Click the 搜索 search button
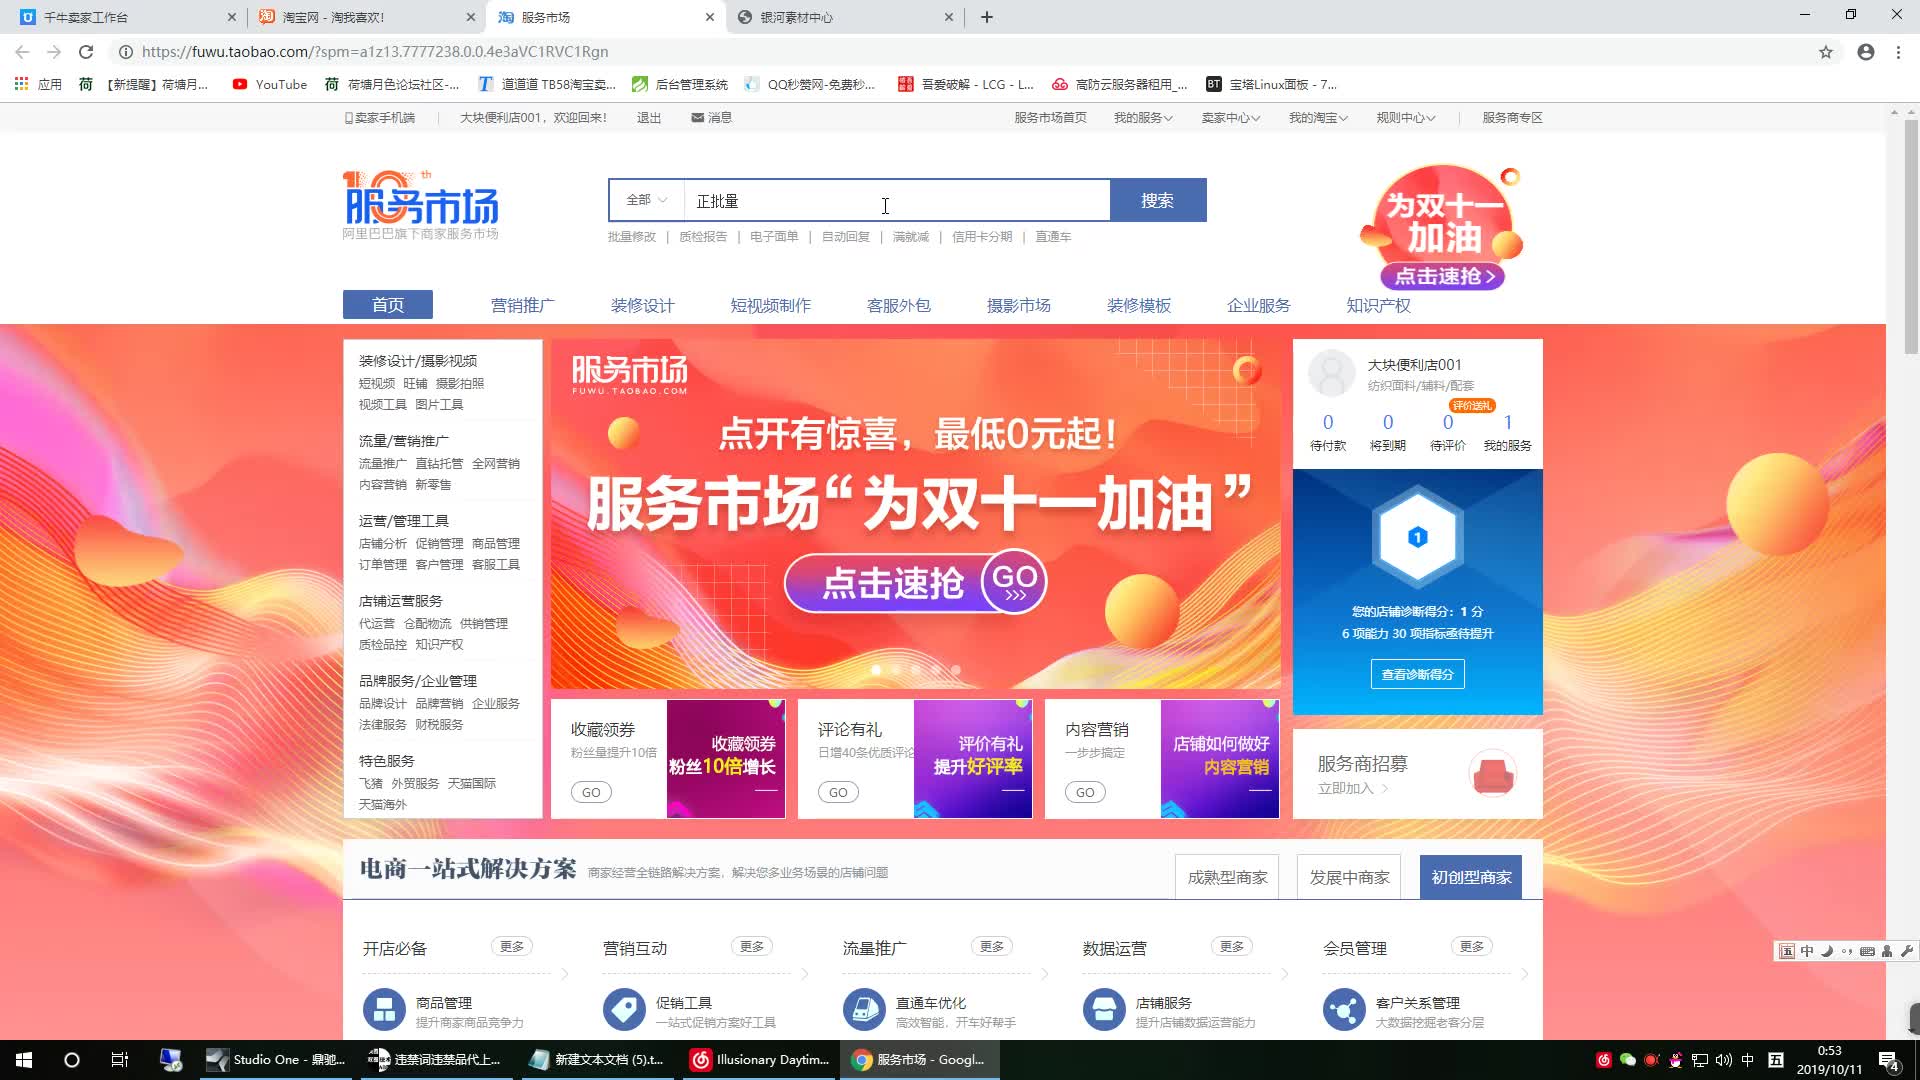 point(1158,200)
